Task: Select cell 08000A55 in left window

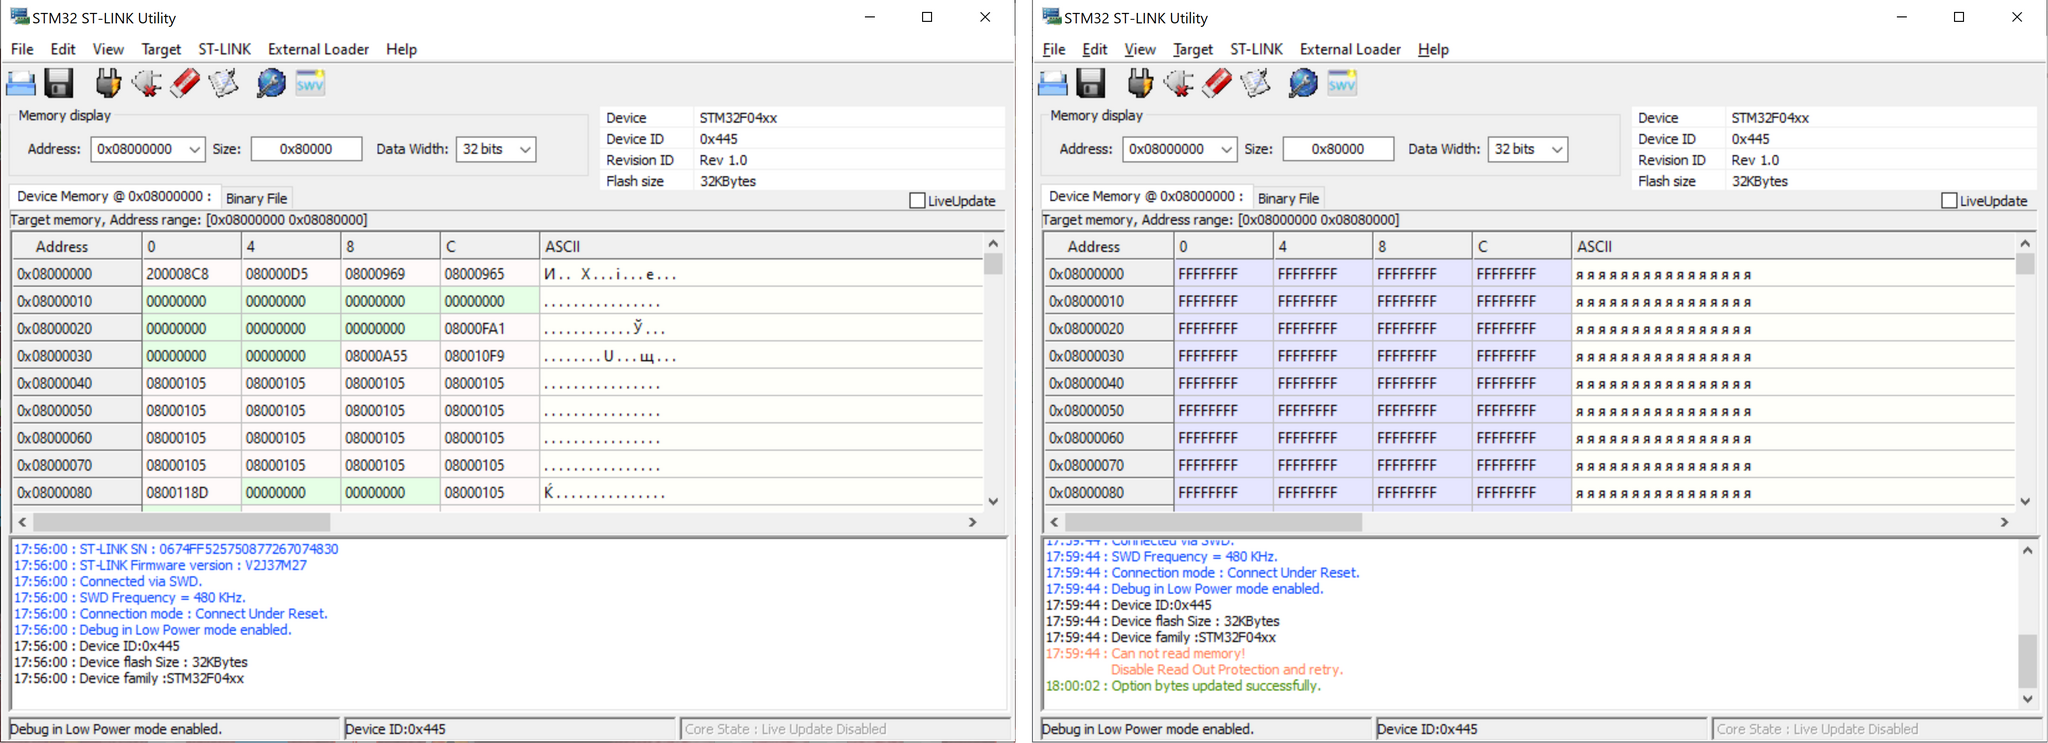Action: tap(390, 356)
